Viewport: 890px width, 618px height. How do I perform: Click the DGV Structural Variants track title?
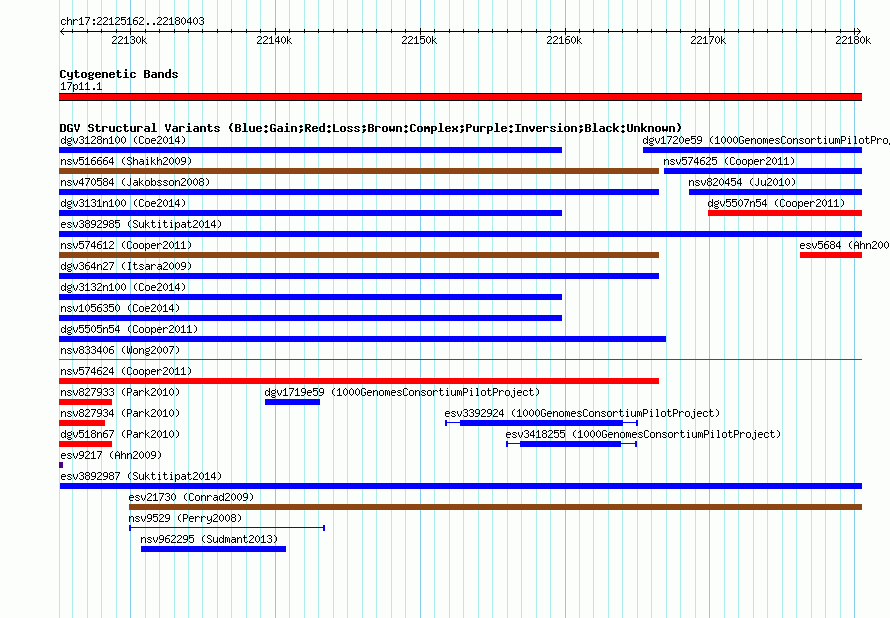point(371,128)
